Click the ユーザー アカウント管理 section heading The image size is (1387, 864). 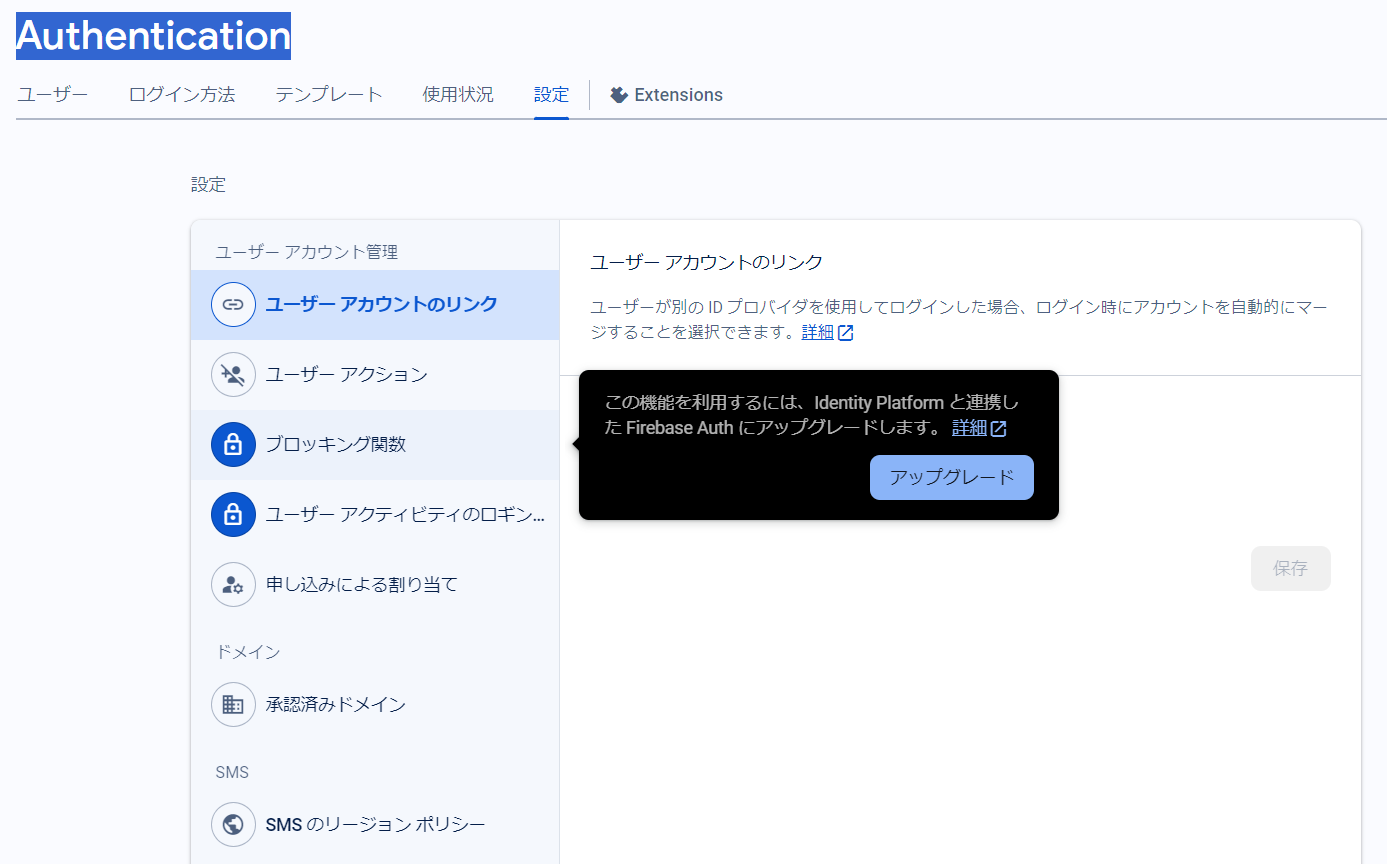(x=306, y=252)
